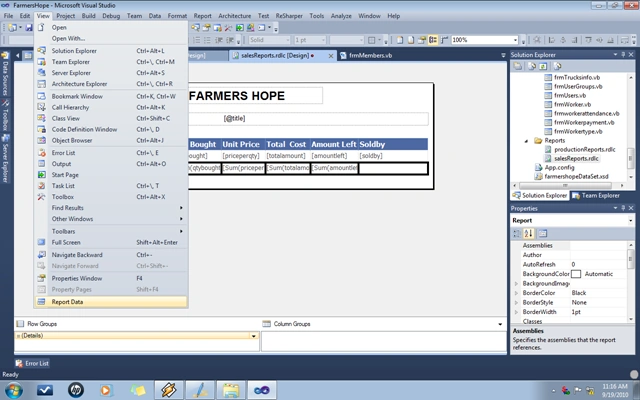640x400 pixels.
Task: Click the Class View menu icon
Action: [41, 118]
